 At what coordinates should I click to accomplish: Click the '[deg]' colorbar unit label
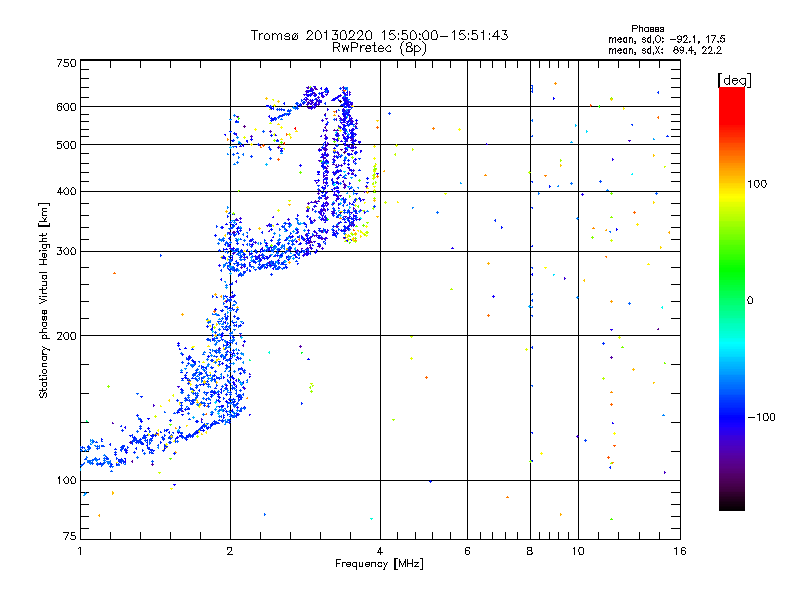tap(734, 80)
